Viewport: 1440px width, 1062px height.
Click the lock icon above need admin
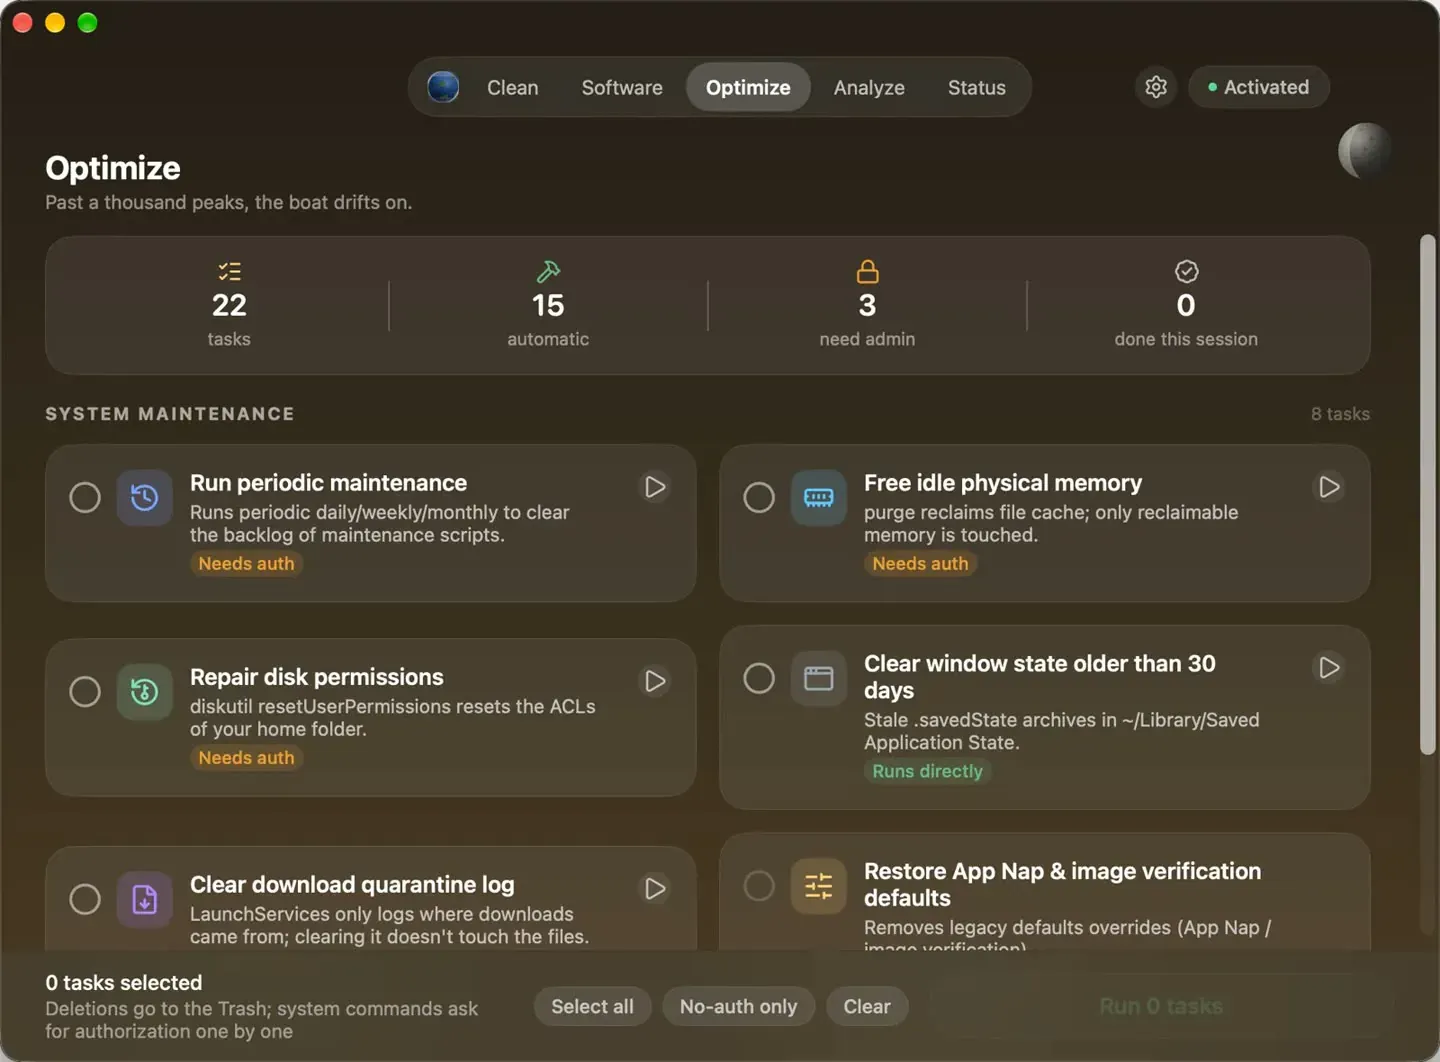(x=867, y=271)
